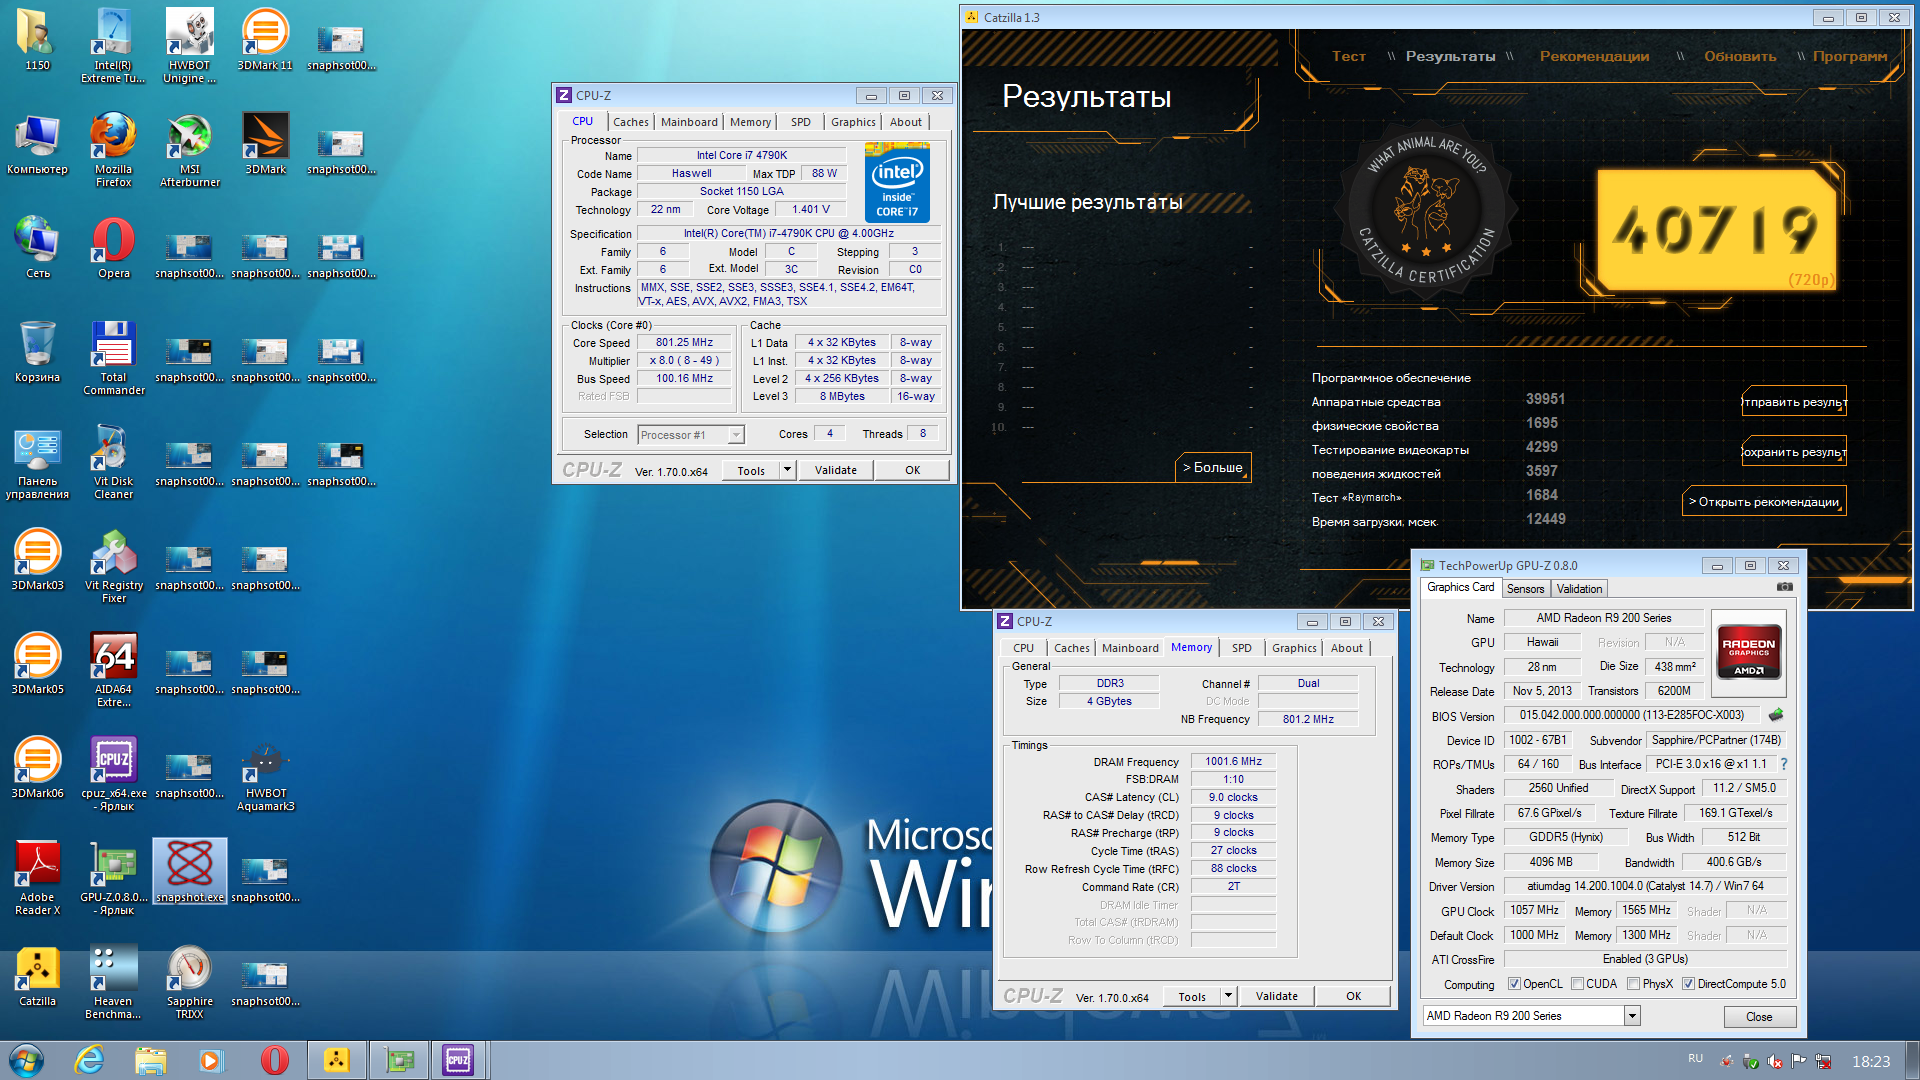The width and height of the screenshot is (1920, 1080).
Task: Open Windows Explorer taskbar icon
Action: click(150, 1060)
